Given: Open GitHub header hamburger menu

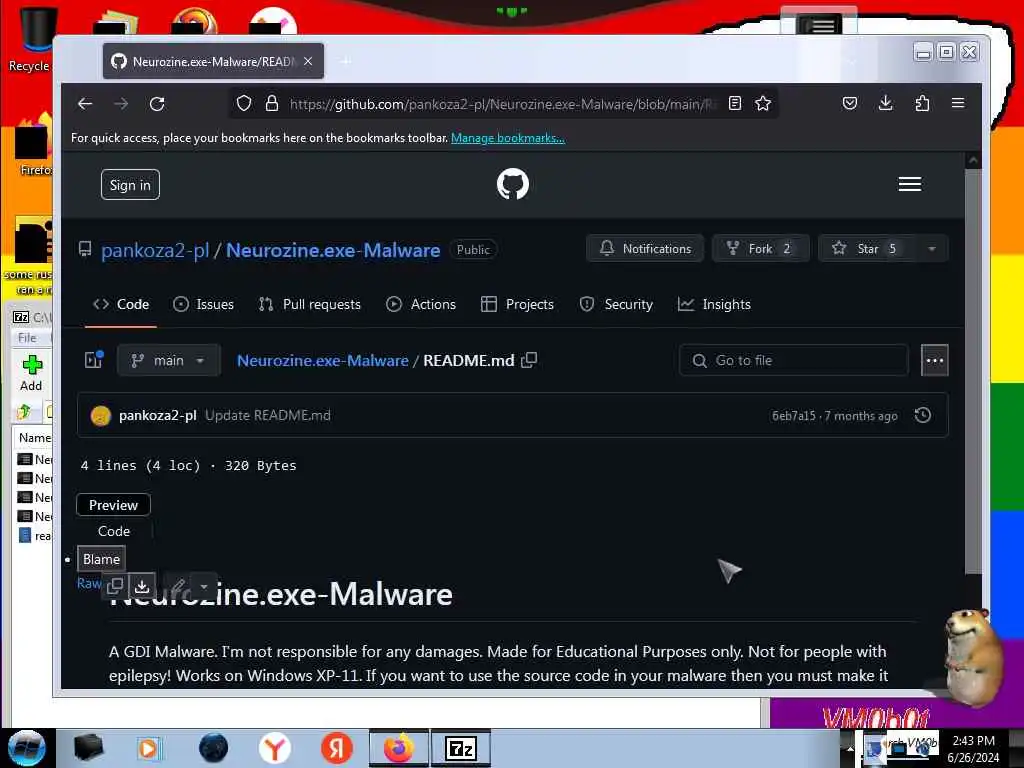Looking at the screenshot, I should pyautogui.click(x=910, y=184).
